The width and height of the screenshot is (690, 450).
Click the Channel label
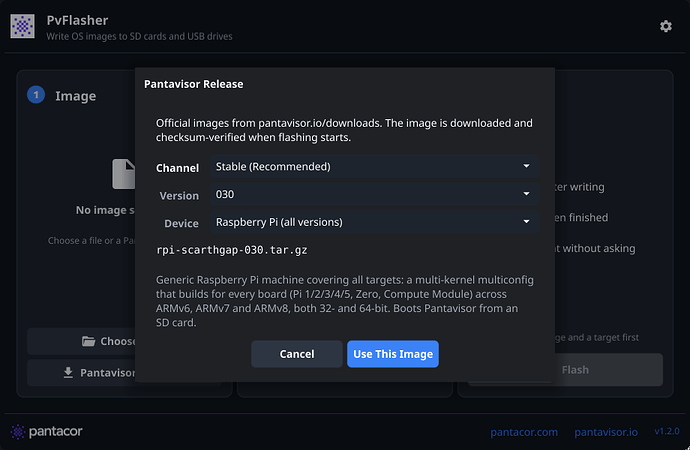(177, 168)
